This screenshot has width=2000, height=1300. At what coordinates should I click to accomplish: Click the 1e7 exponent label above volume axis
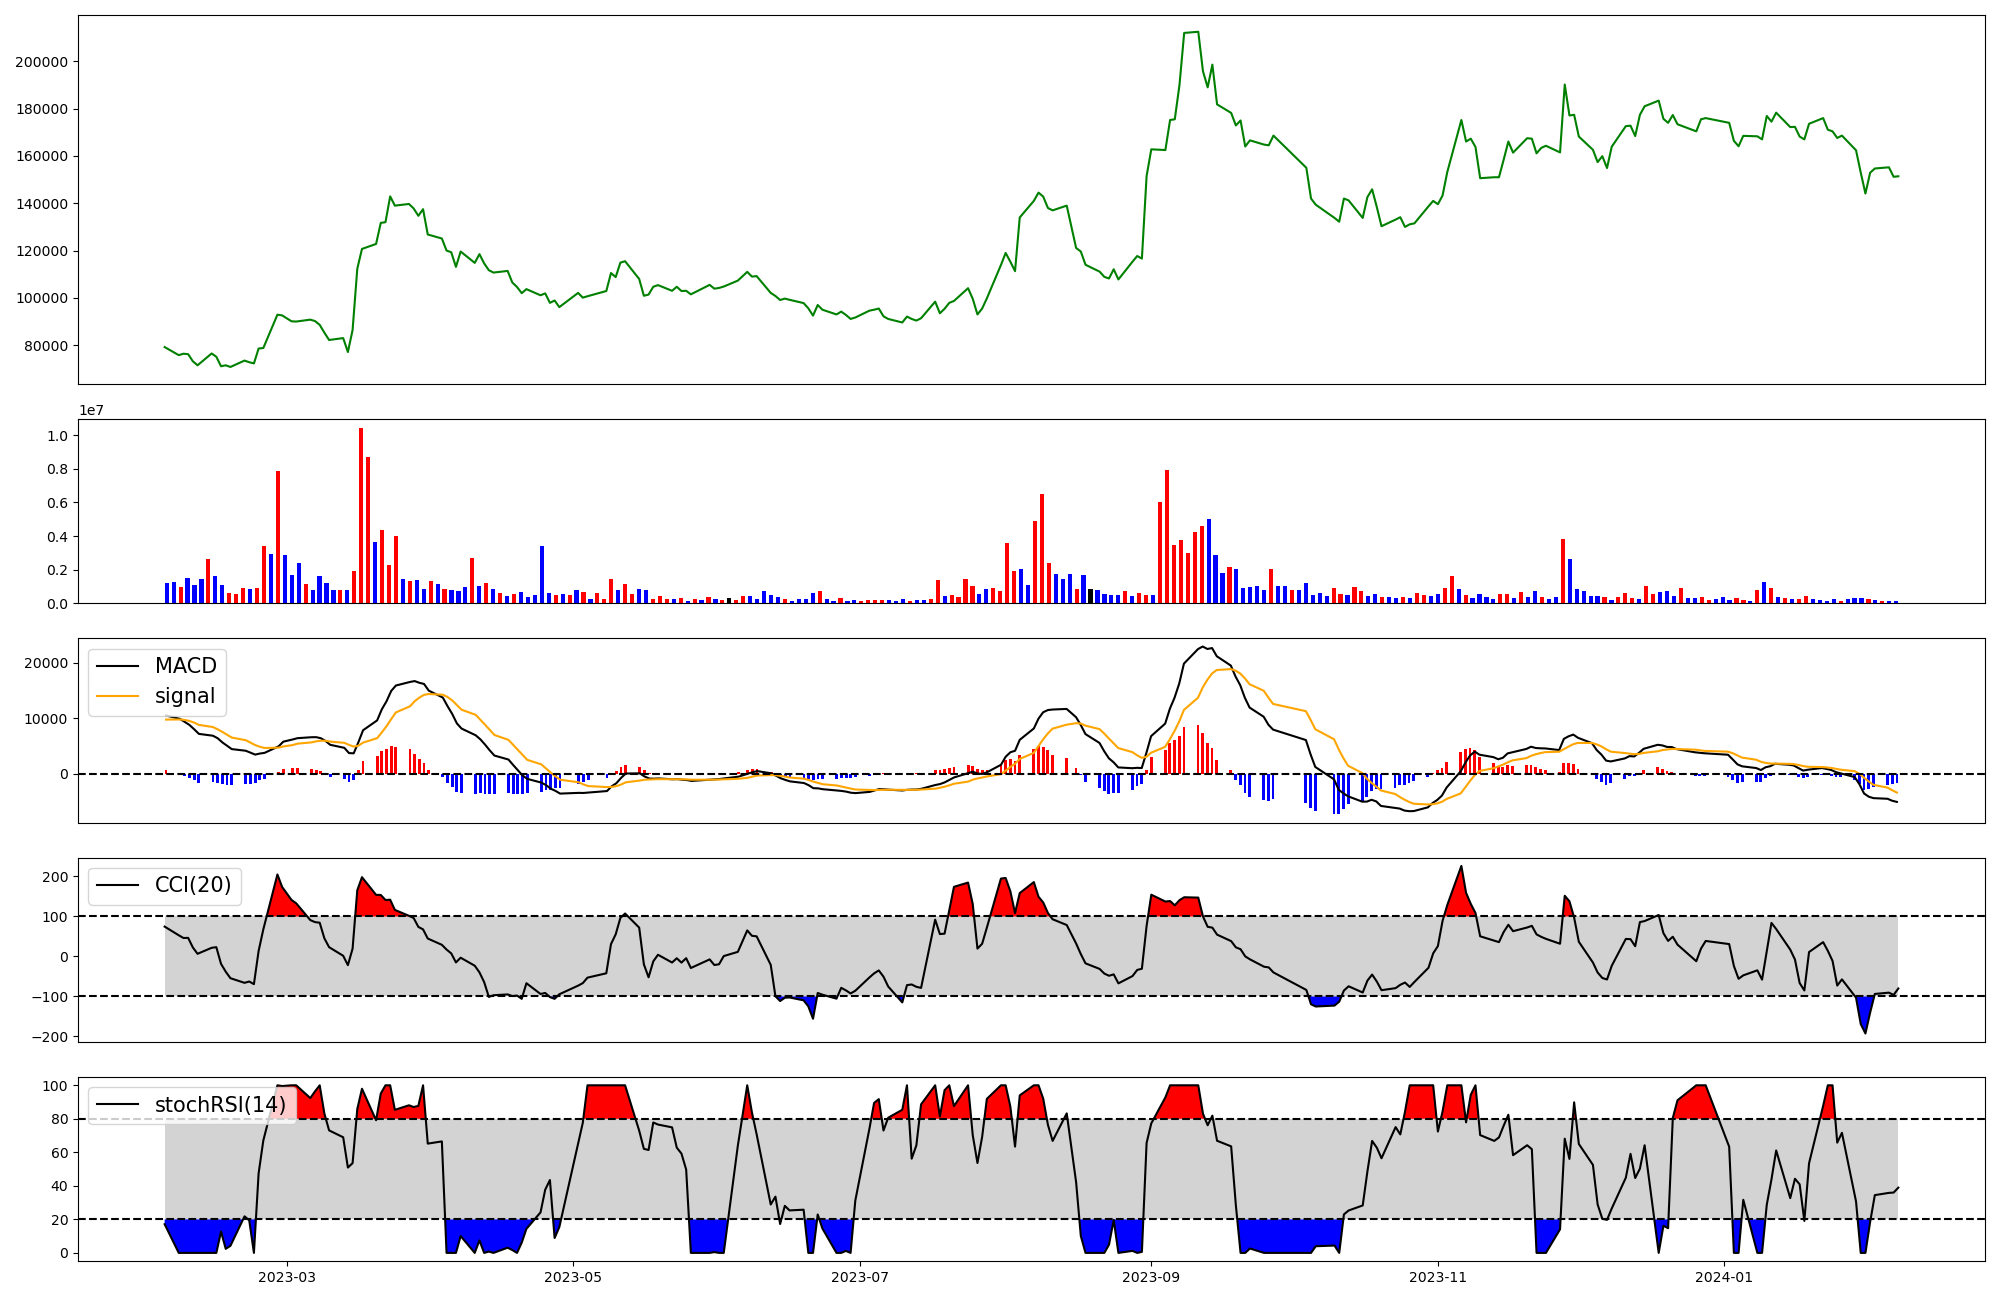pyautogui.click(x=91, y=411)
